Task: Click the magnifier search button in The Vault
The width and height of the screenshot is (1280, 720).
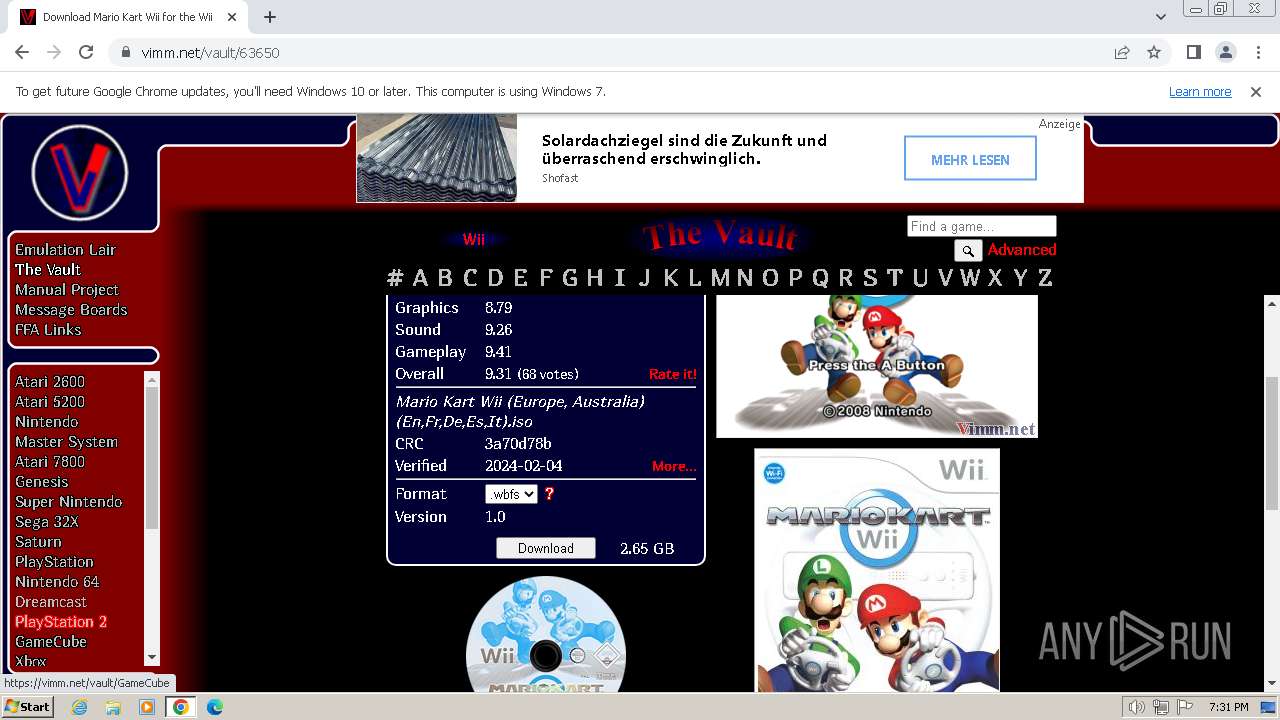Action: (x=968, y=250)
